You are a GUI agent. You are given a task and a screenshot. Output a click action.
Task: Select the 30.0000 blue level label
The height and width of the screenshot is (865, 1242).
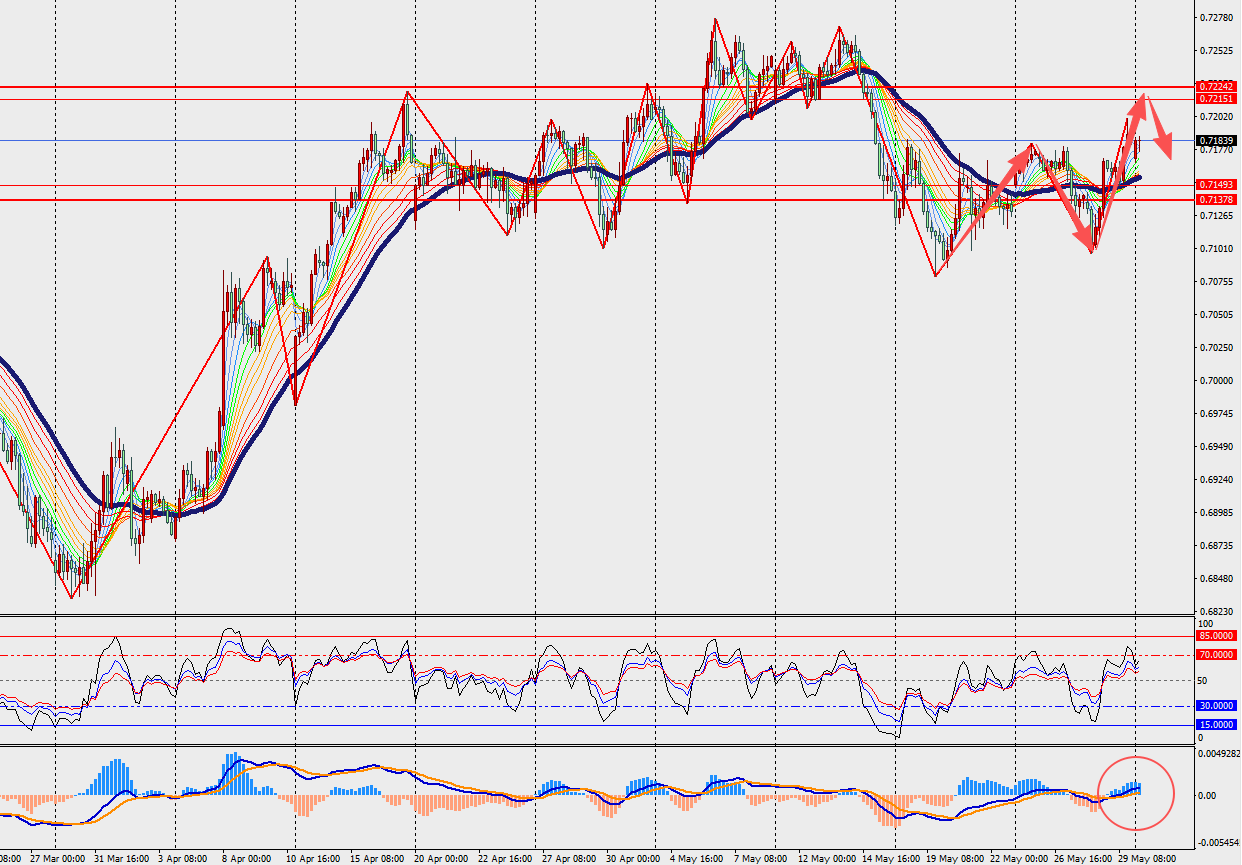[1216, 706]
